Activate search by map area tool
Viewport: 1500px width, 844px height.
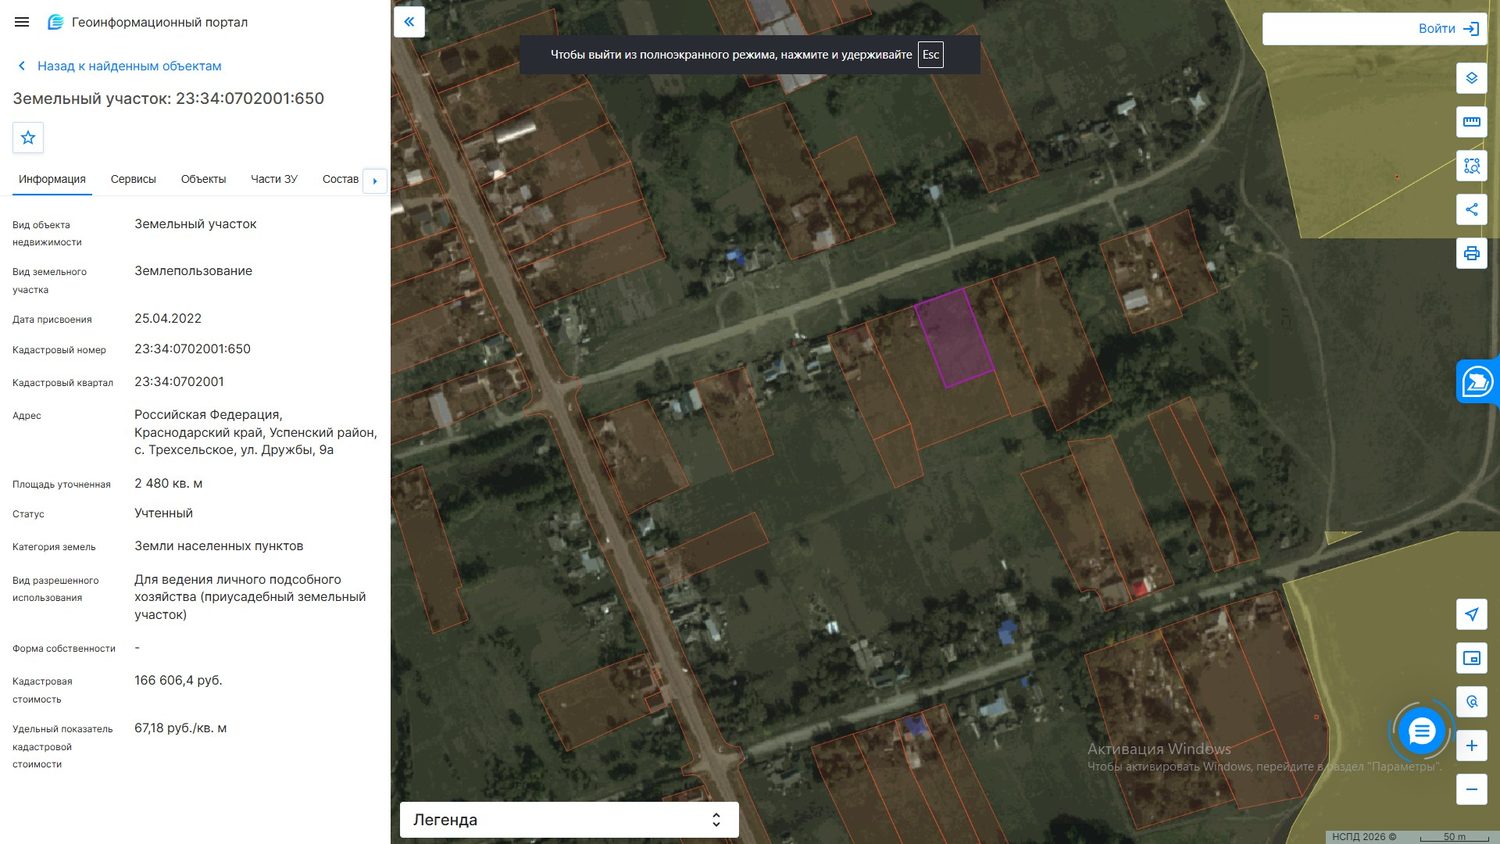pyautogui.click(x=1472, y=166)
